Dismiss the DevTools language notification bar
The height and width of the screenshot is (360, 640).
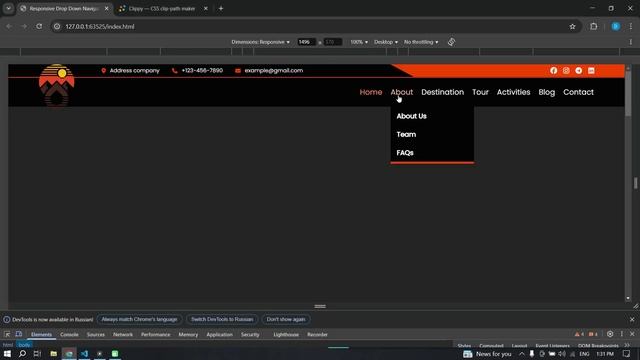coord(632,319)
